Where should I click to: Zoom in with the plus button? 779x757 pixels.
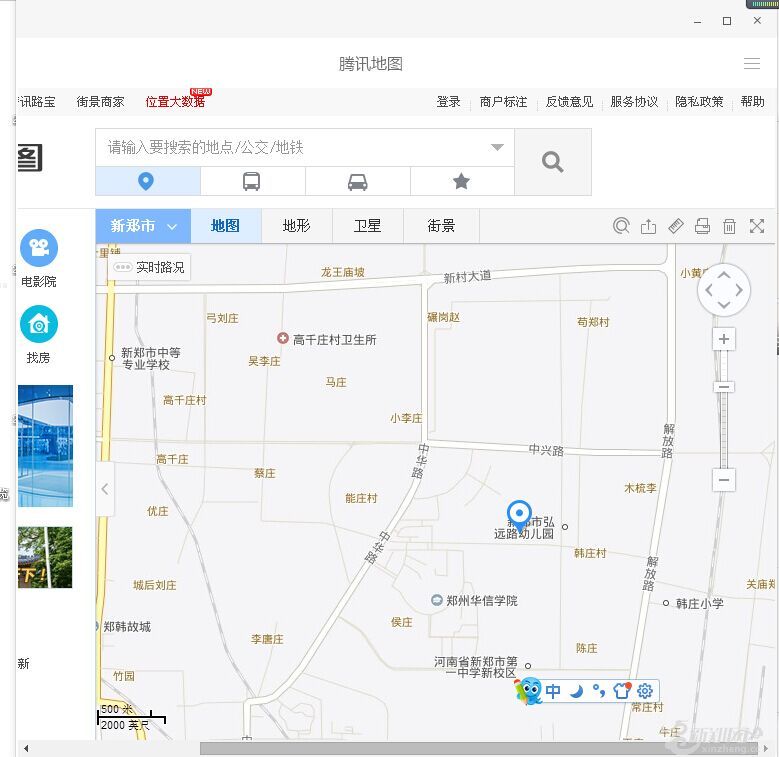pos(724,339)
